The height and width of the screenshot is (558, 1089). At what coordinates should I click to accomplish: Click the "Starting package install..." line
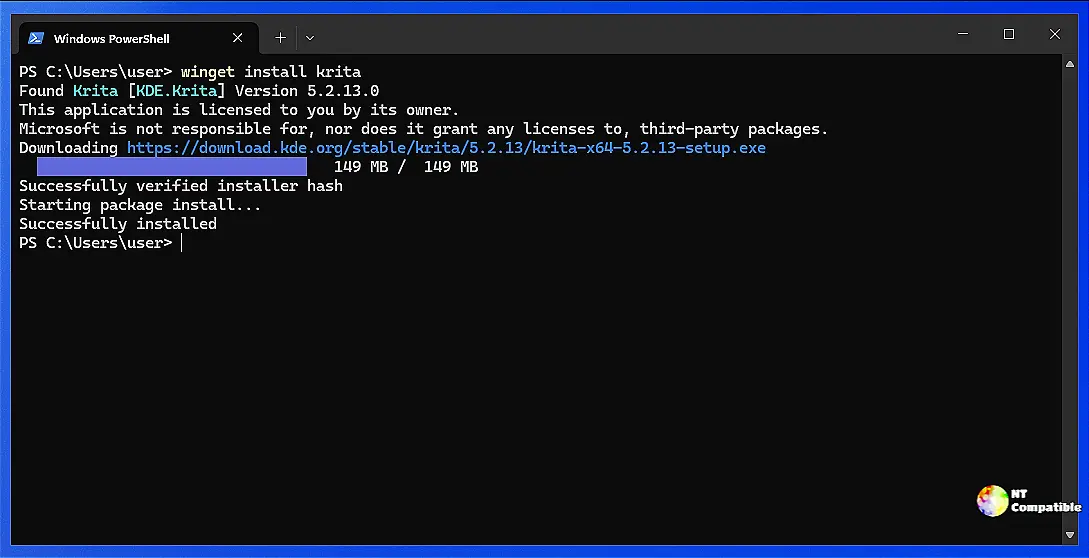[x=140, y=205]
